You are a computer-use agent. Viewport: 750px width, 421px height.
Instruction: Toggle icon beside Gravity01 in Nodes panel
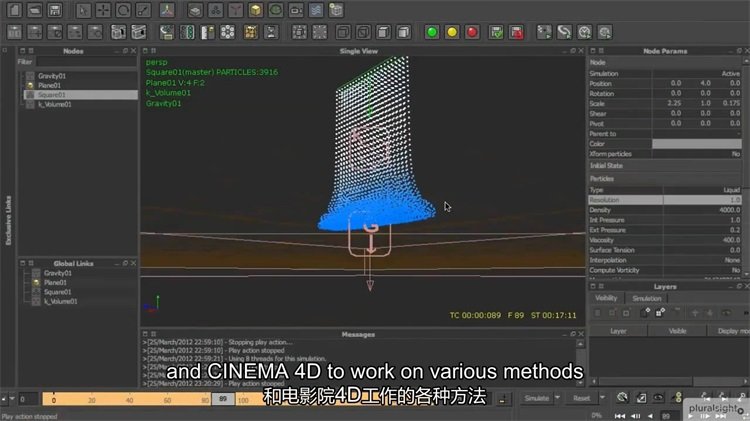pyautogui.click(x=30, y=76)
